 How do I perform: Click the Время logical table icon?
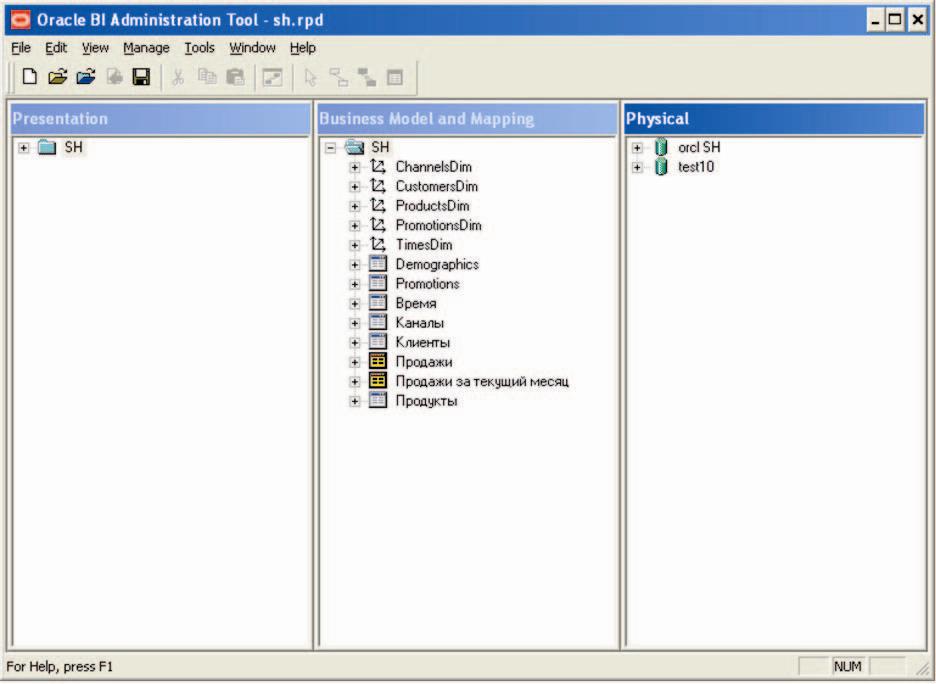[378, 303]
